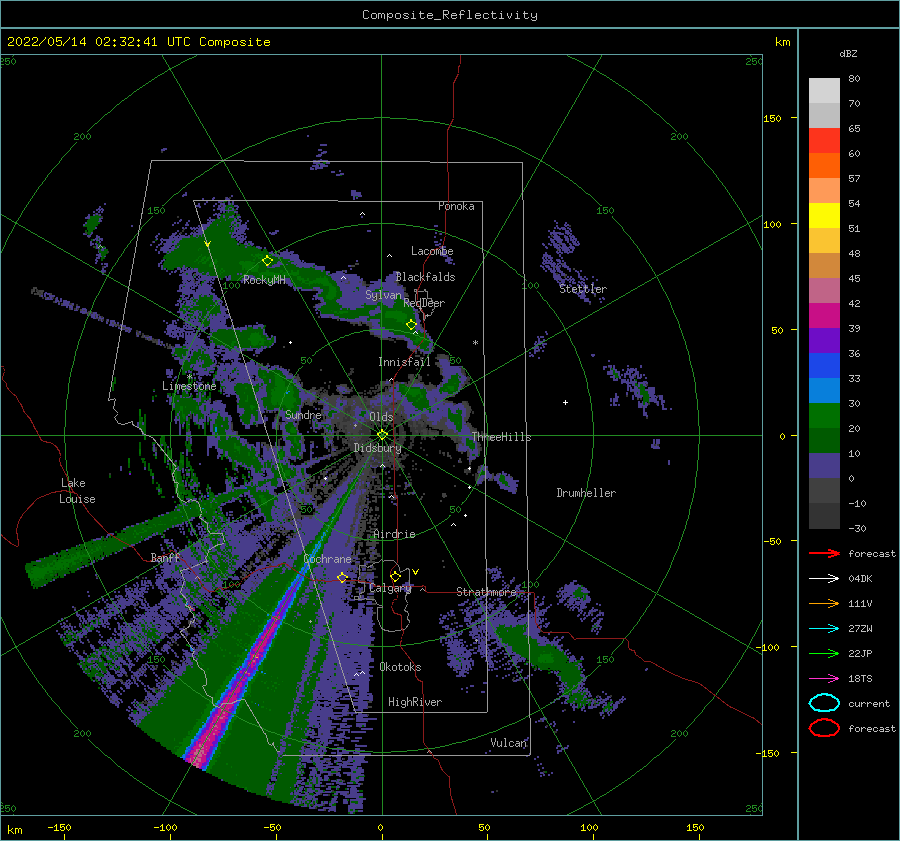Click the Lake Louise label
Image resolution: width=900 pixels, height=841 pixels.
(77, 491)
